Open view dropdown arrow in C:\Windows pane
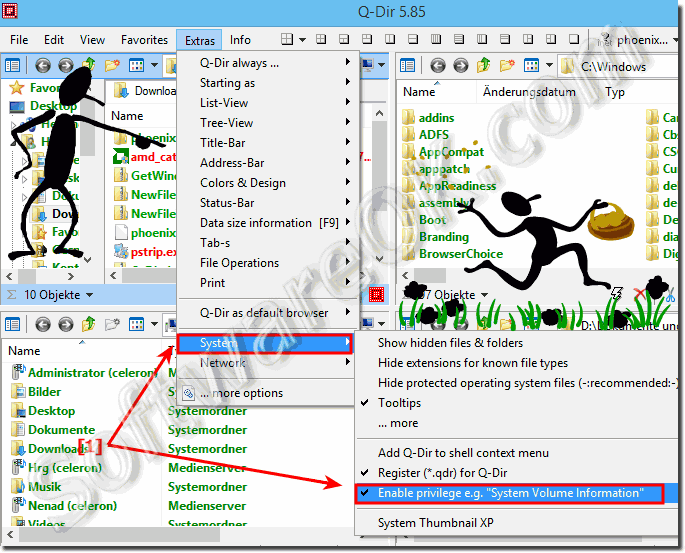 click(x=549, y=66)
